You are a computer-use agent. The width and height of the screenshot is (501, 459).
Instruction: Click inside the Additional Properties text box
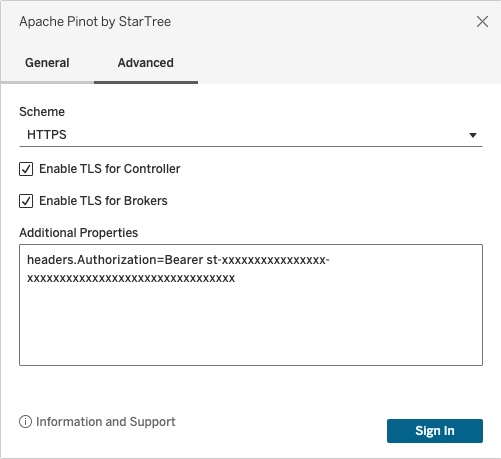pos(251,305)
